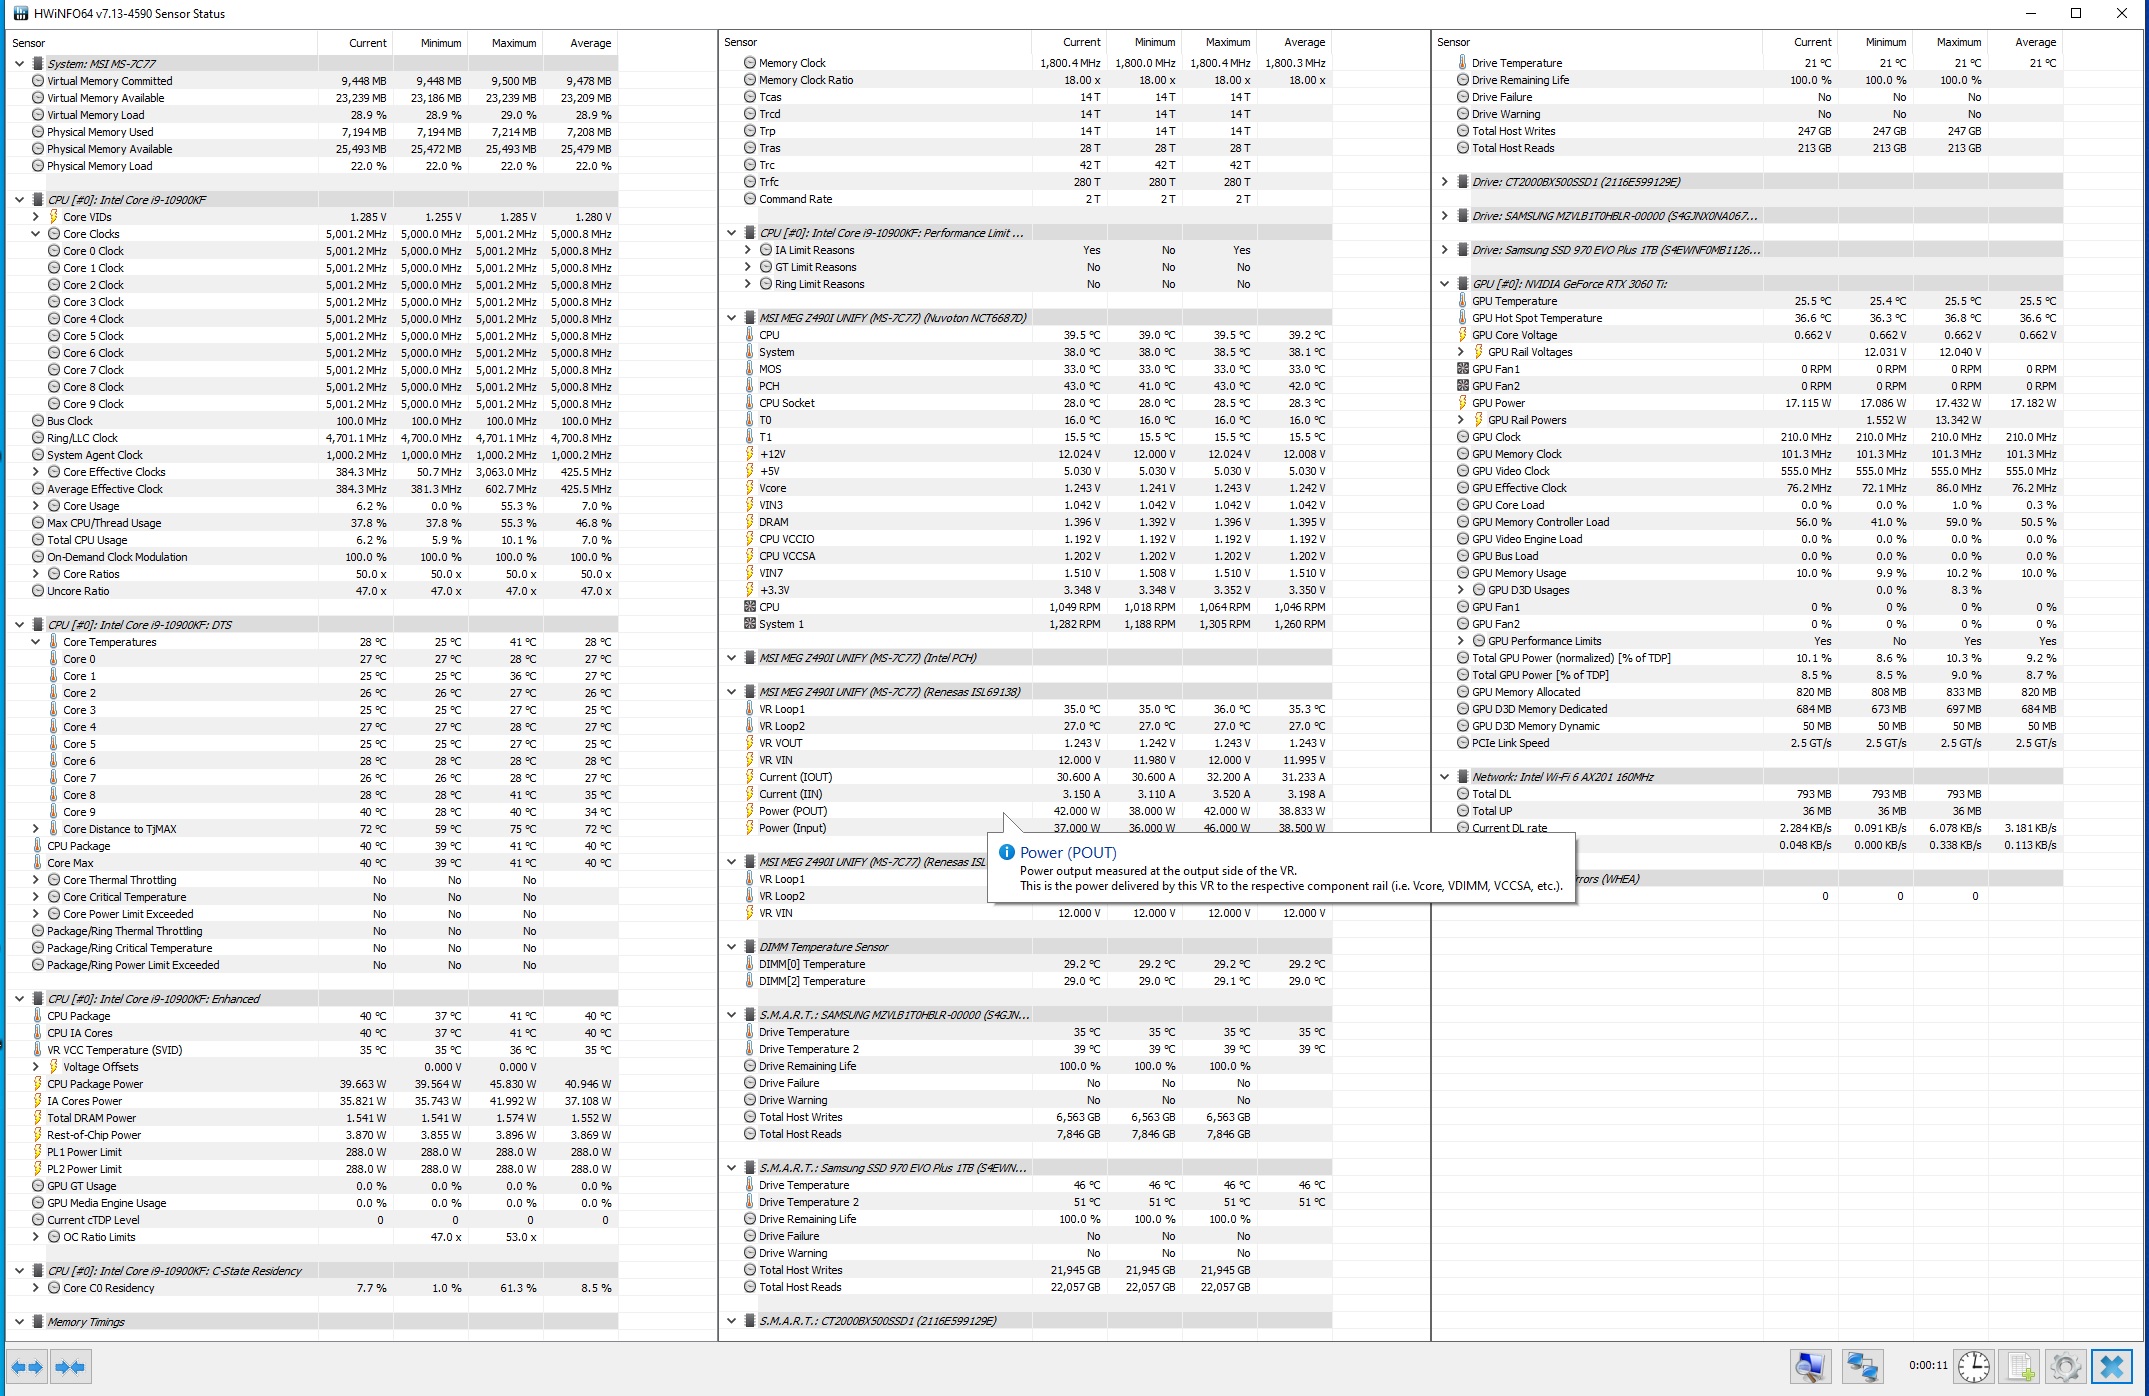The width and height of the screenshot is (2149, 1396).
Task: Reset min/max values with clock icon
Action: point(1973,1367)
